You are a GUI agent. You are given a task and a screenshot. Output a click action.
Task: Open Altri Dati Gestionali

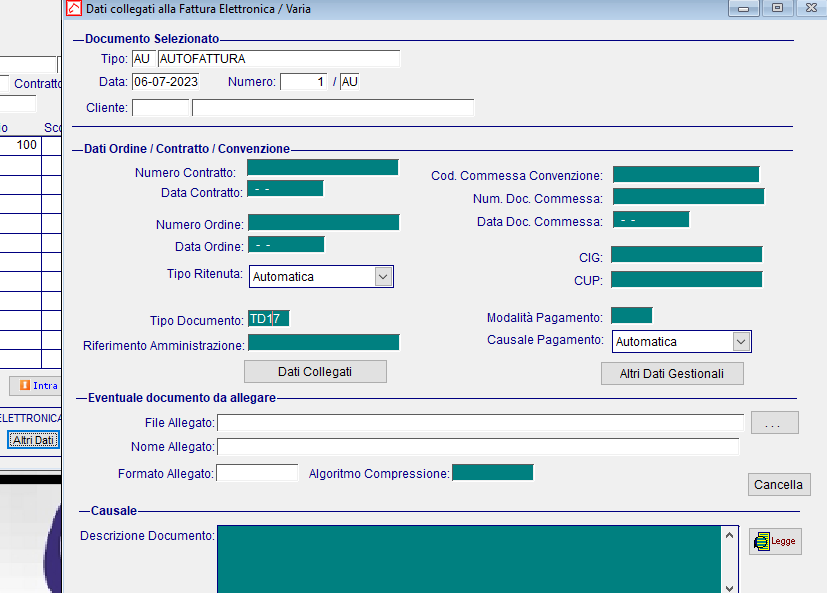pos(672,374)
